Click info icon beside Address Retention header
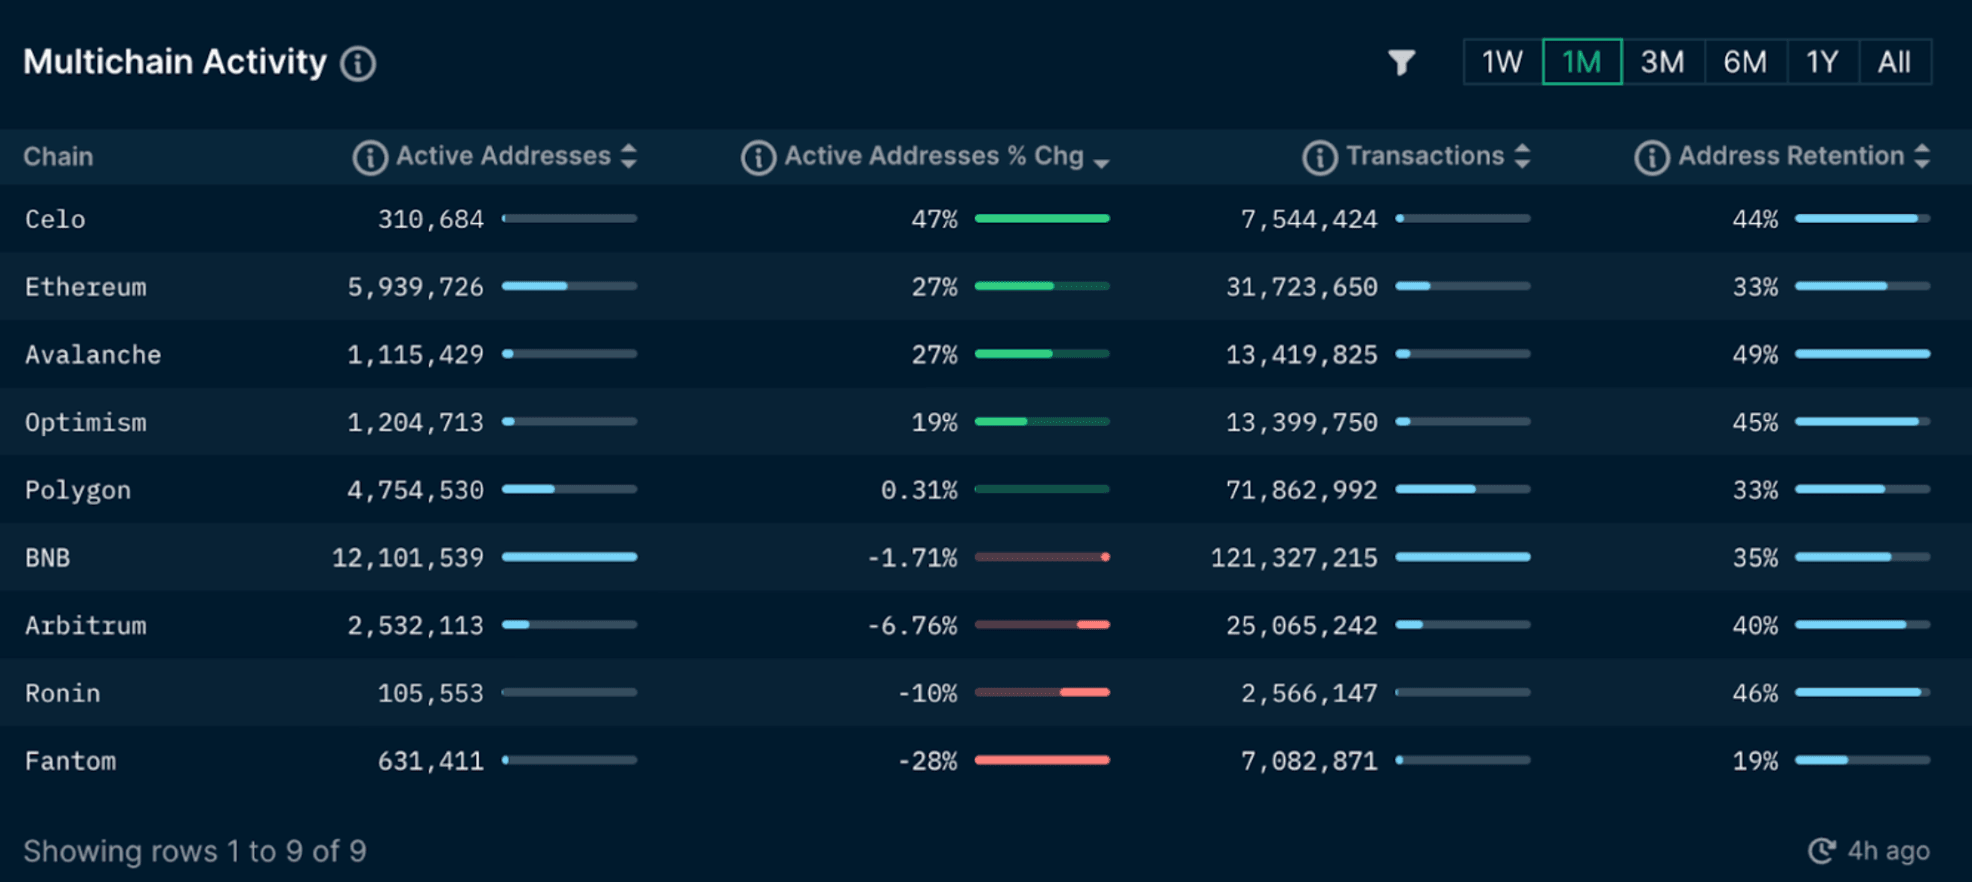Viewport: 1972px width, 882px height. (x=1651, y=158)
